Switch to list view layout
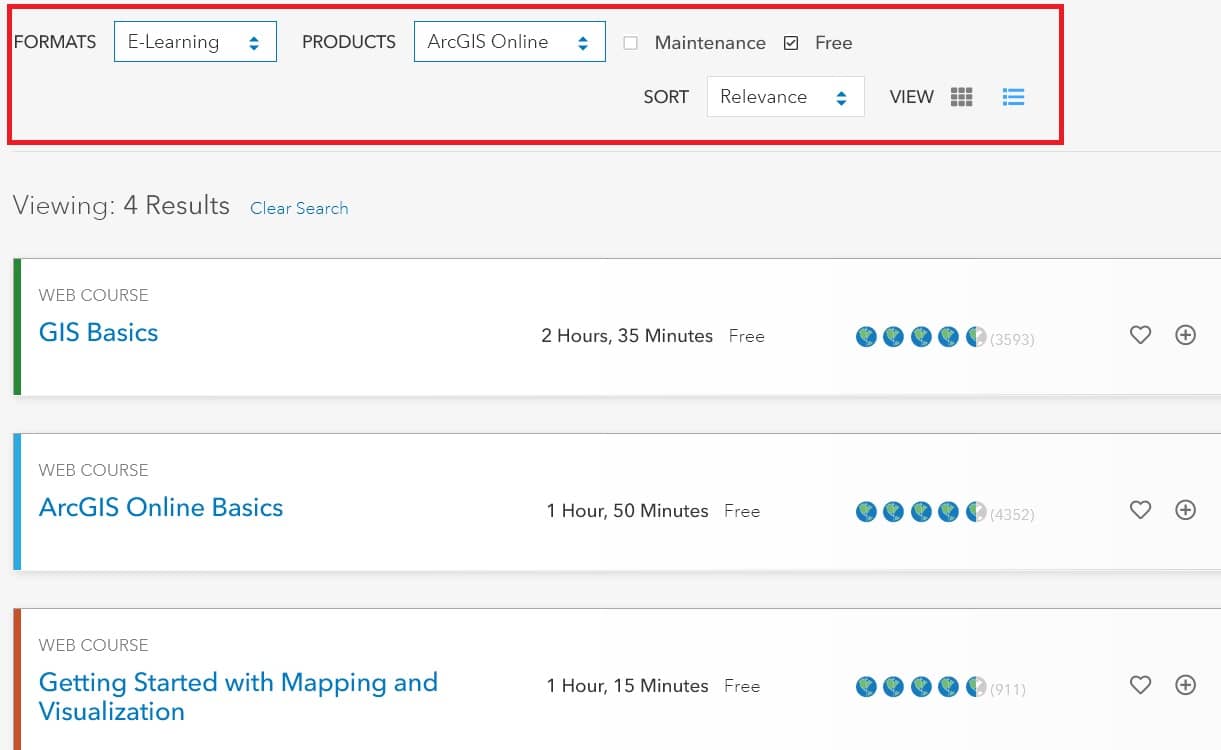Screen dimensions: 1221x750 (x=1013, y=96)
